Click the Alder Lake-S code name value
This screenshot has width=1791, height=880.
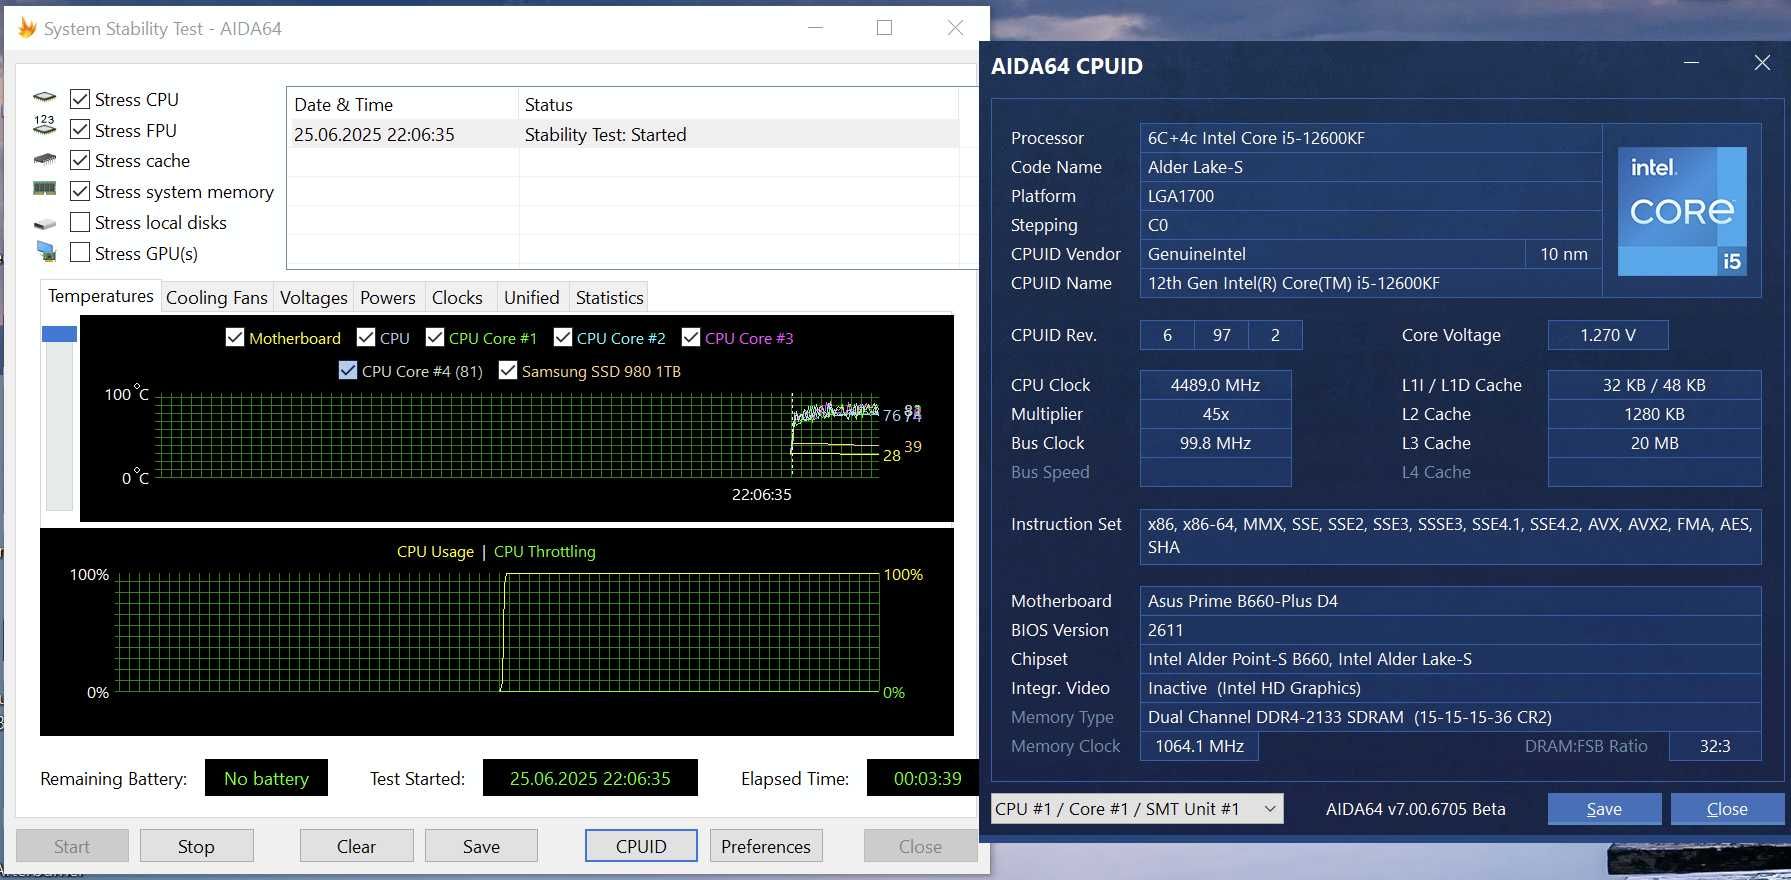tap(1371, 167)
